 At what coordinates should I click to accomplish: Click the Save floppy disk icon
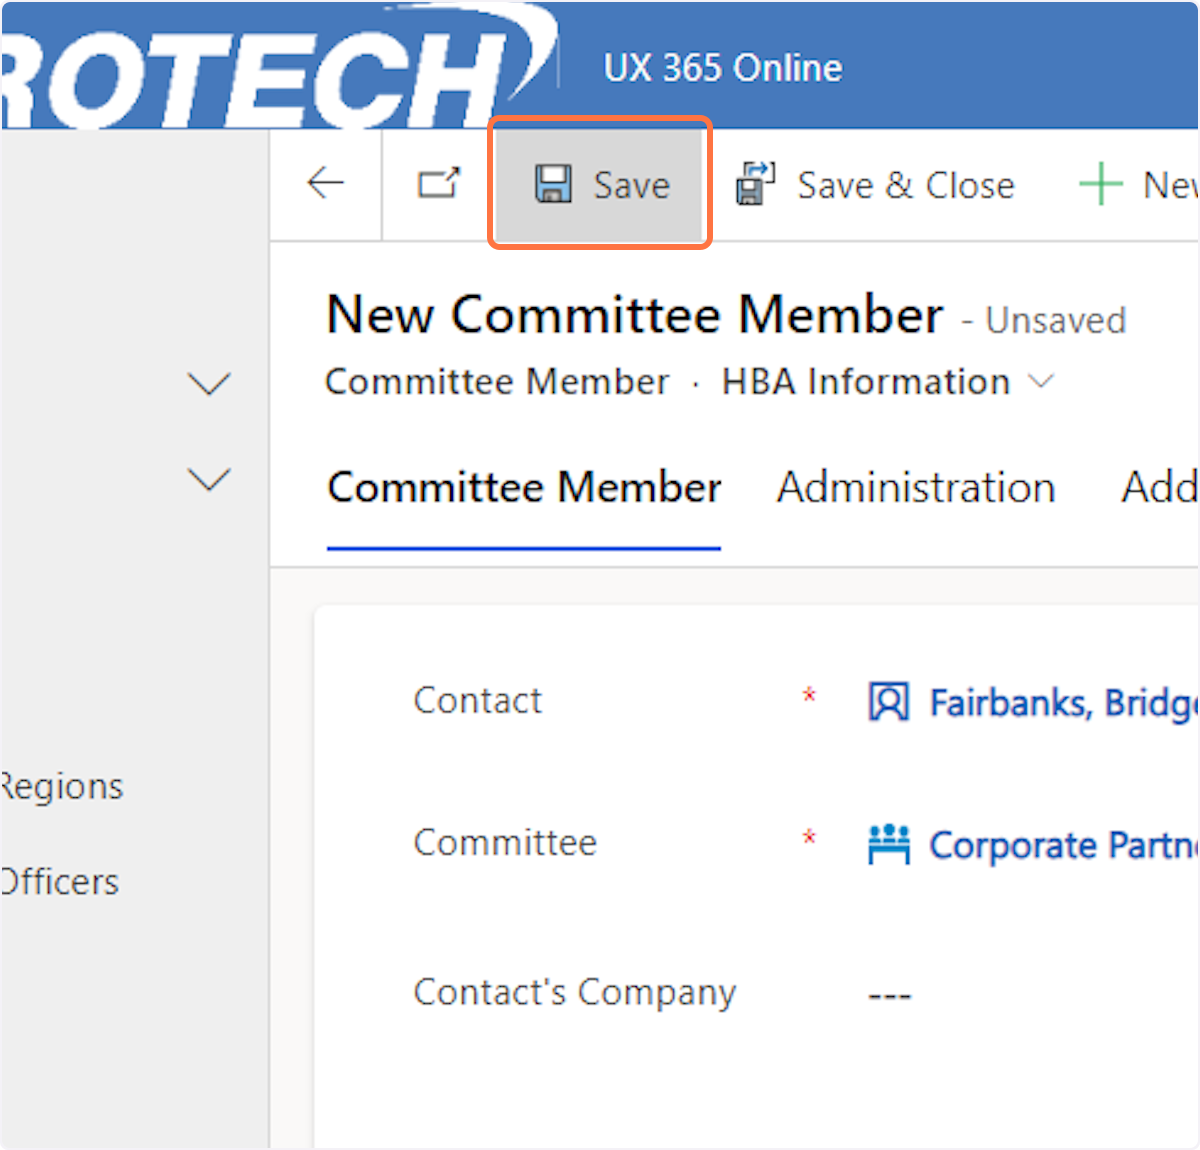553,185
